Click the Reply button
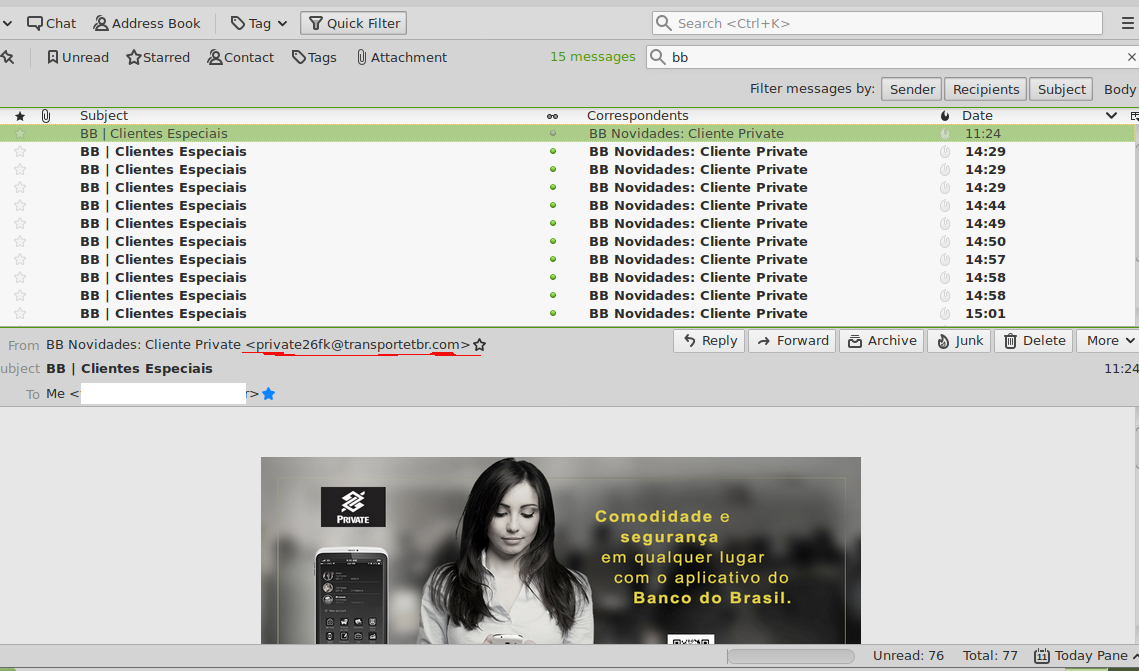Image resolution: width=1139 pixels, height=671 pixels. coord(709,341)
